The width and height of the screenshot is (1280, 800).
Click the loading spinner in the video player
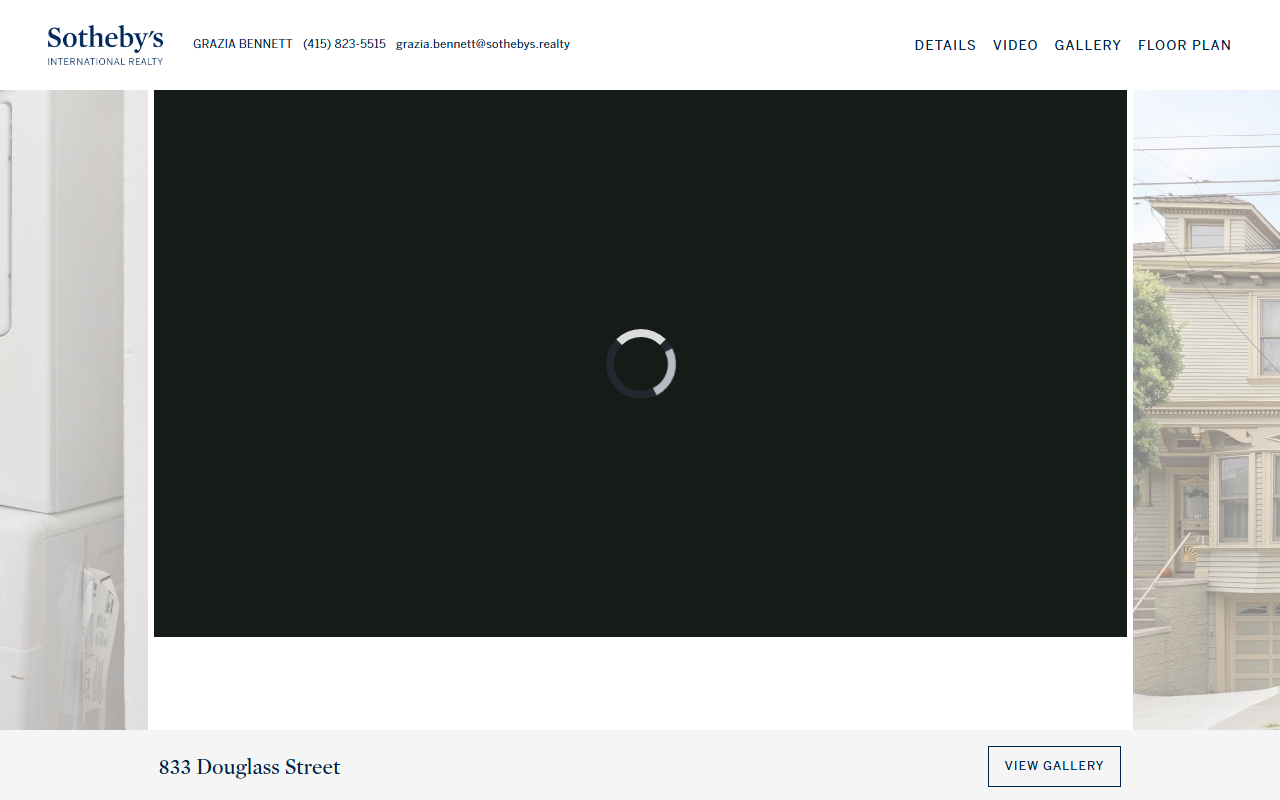641,364
